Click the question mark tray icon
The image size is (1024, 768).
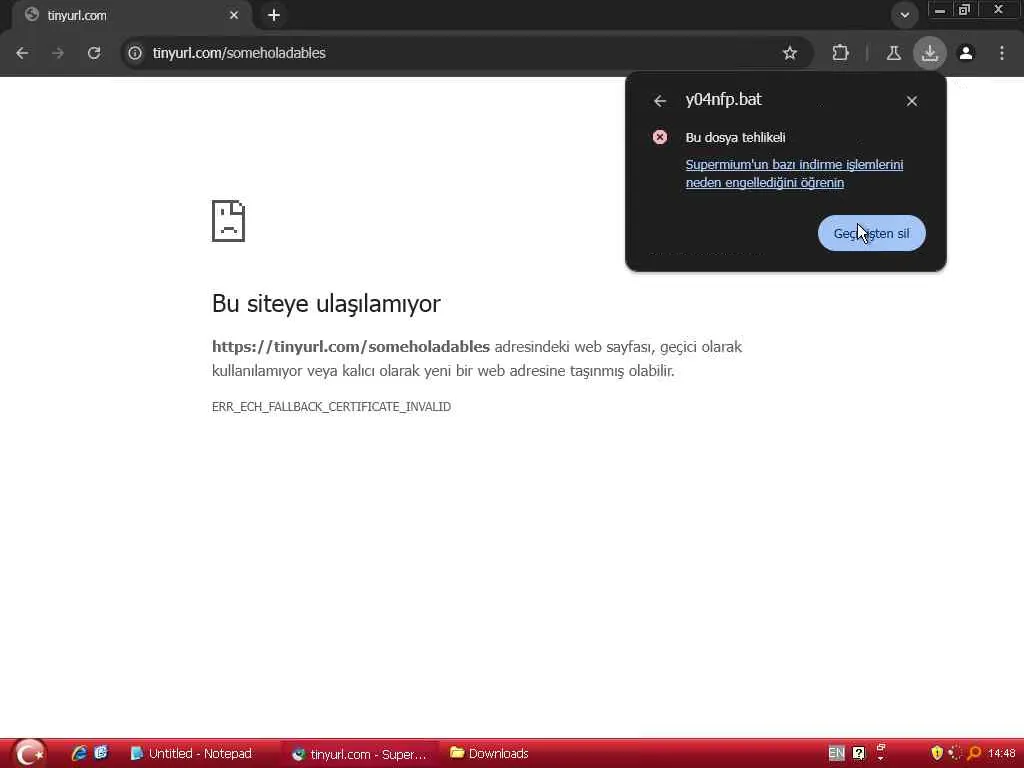(x=859, y=753)
